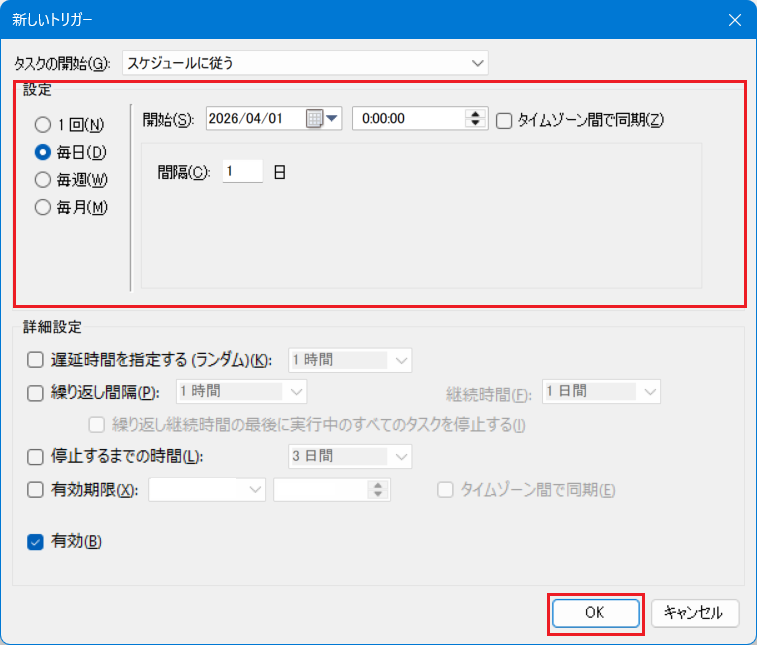Select the 毎週 radio button
Image resolution: width=757 pixels, height=645 pixels.
[42, 180]
